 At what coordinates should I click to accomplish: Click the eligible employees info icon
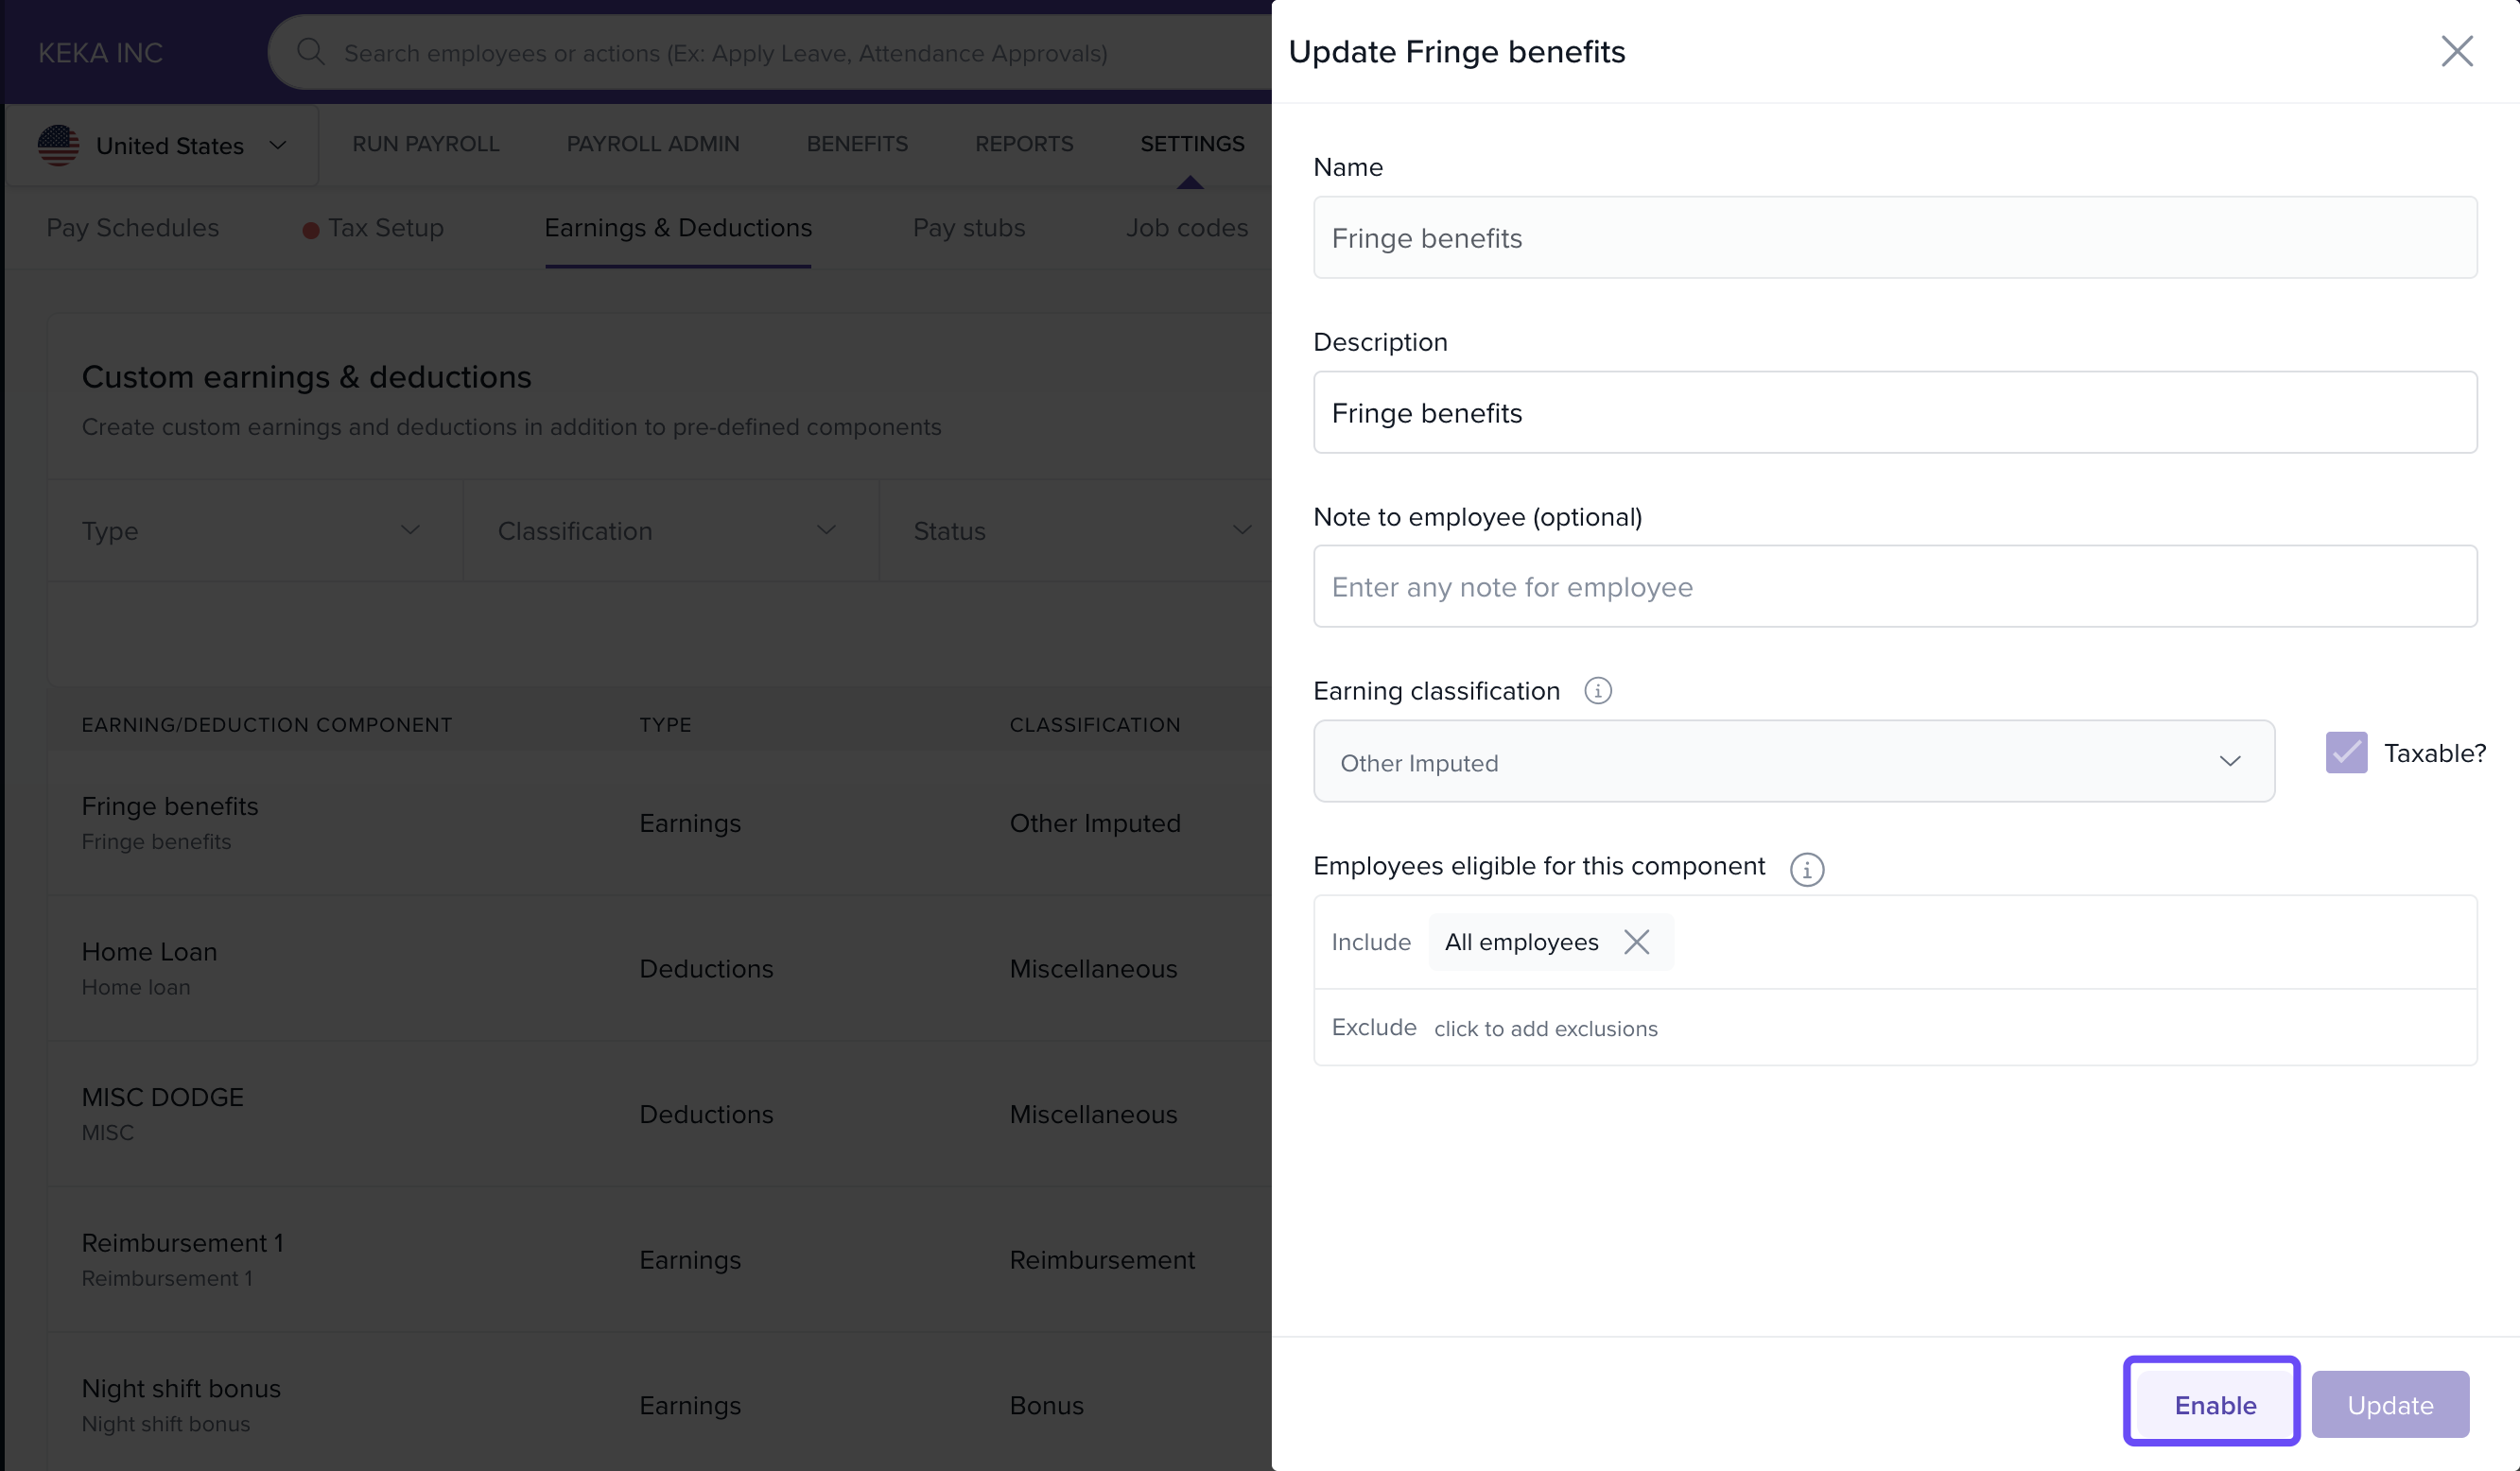click(x=1806, y=869)
